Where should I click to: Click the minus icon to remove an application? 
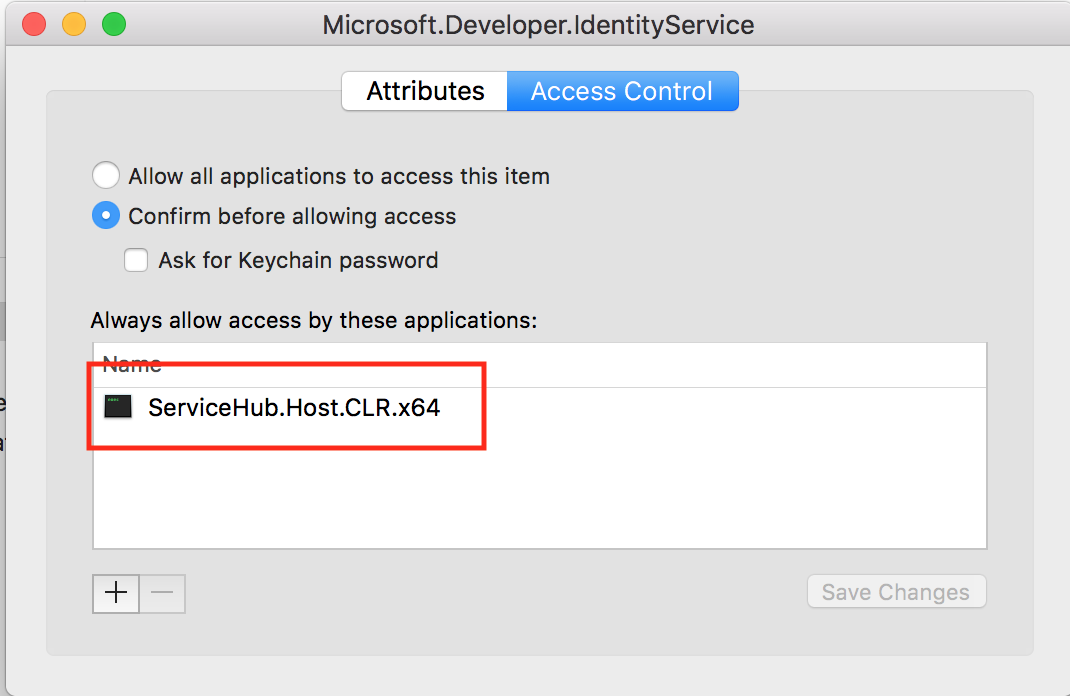pyautogui.click(x=162, y=593)
